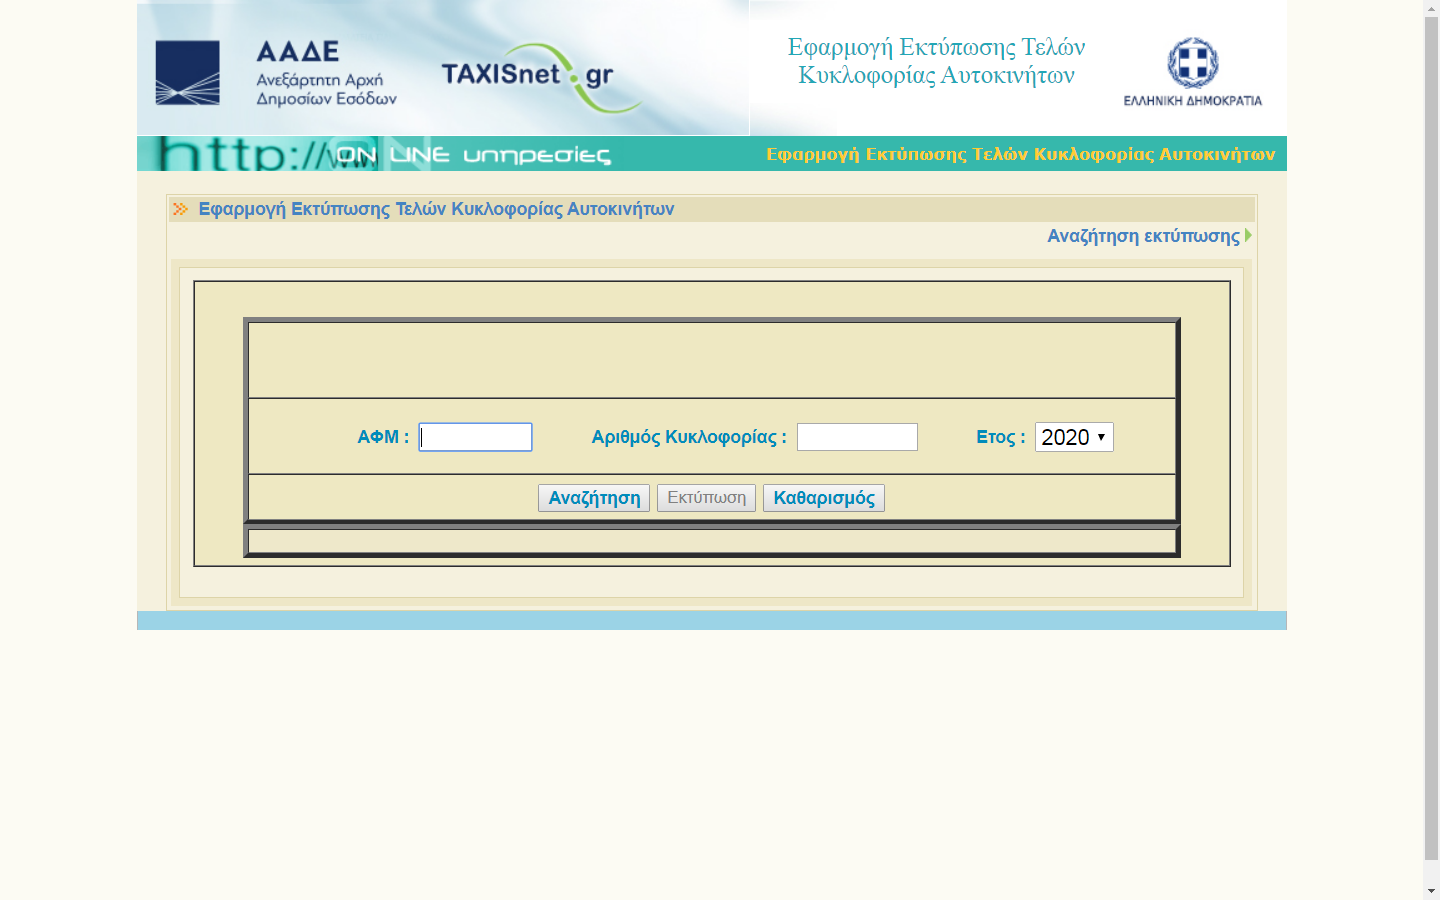The height and width of the screenshot is (900, 1440).
Task: Click the Αριθμός Κυκλοφορίας label
Action: pyautogui.click(x=689, y=437)
